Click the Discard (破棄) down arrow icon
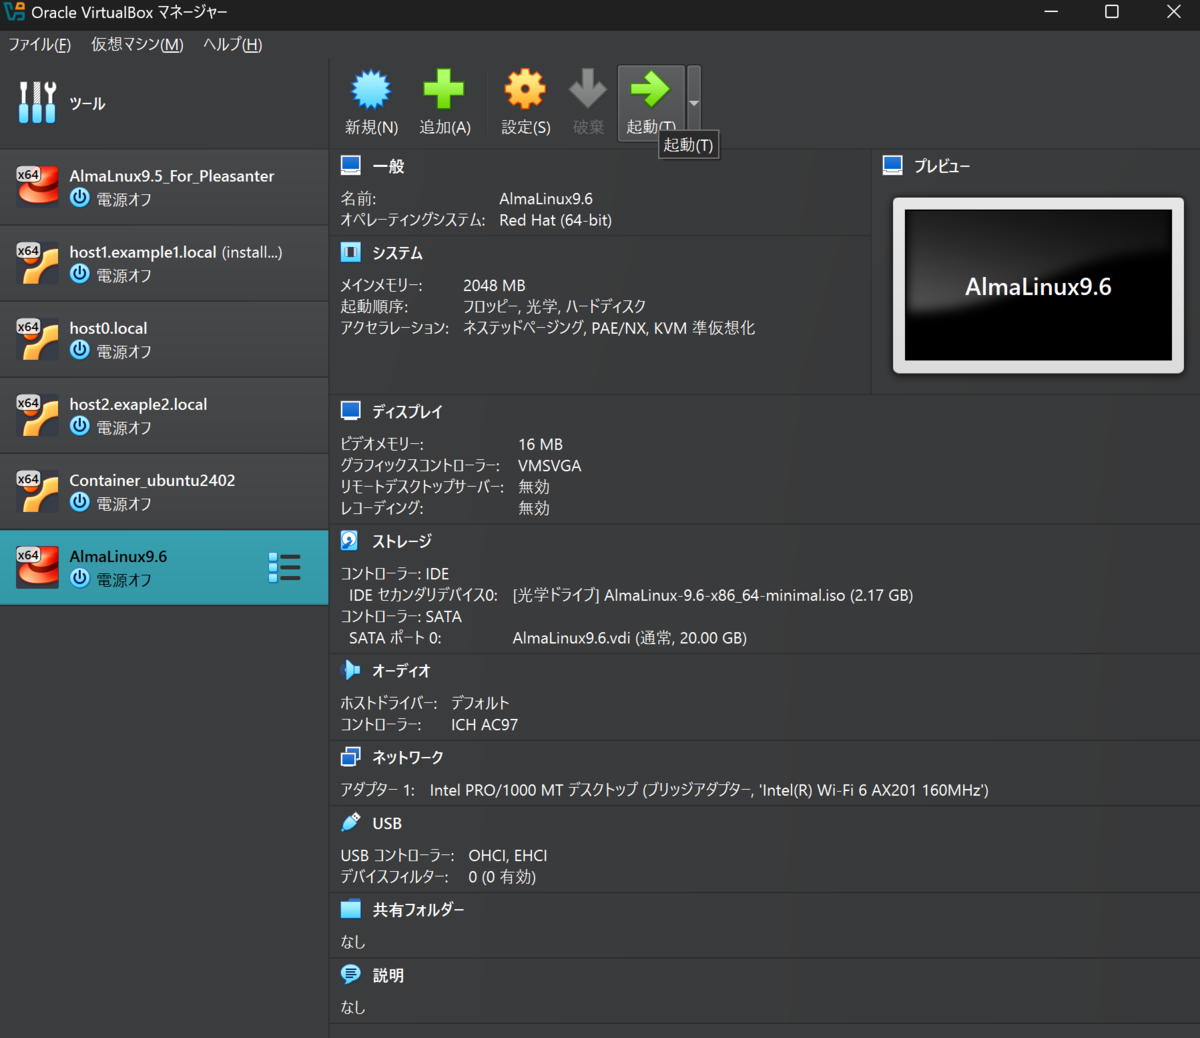The image size is (1200, 1038). click(x=588, y=90)
